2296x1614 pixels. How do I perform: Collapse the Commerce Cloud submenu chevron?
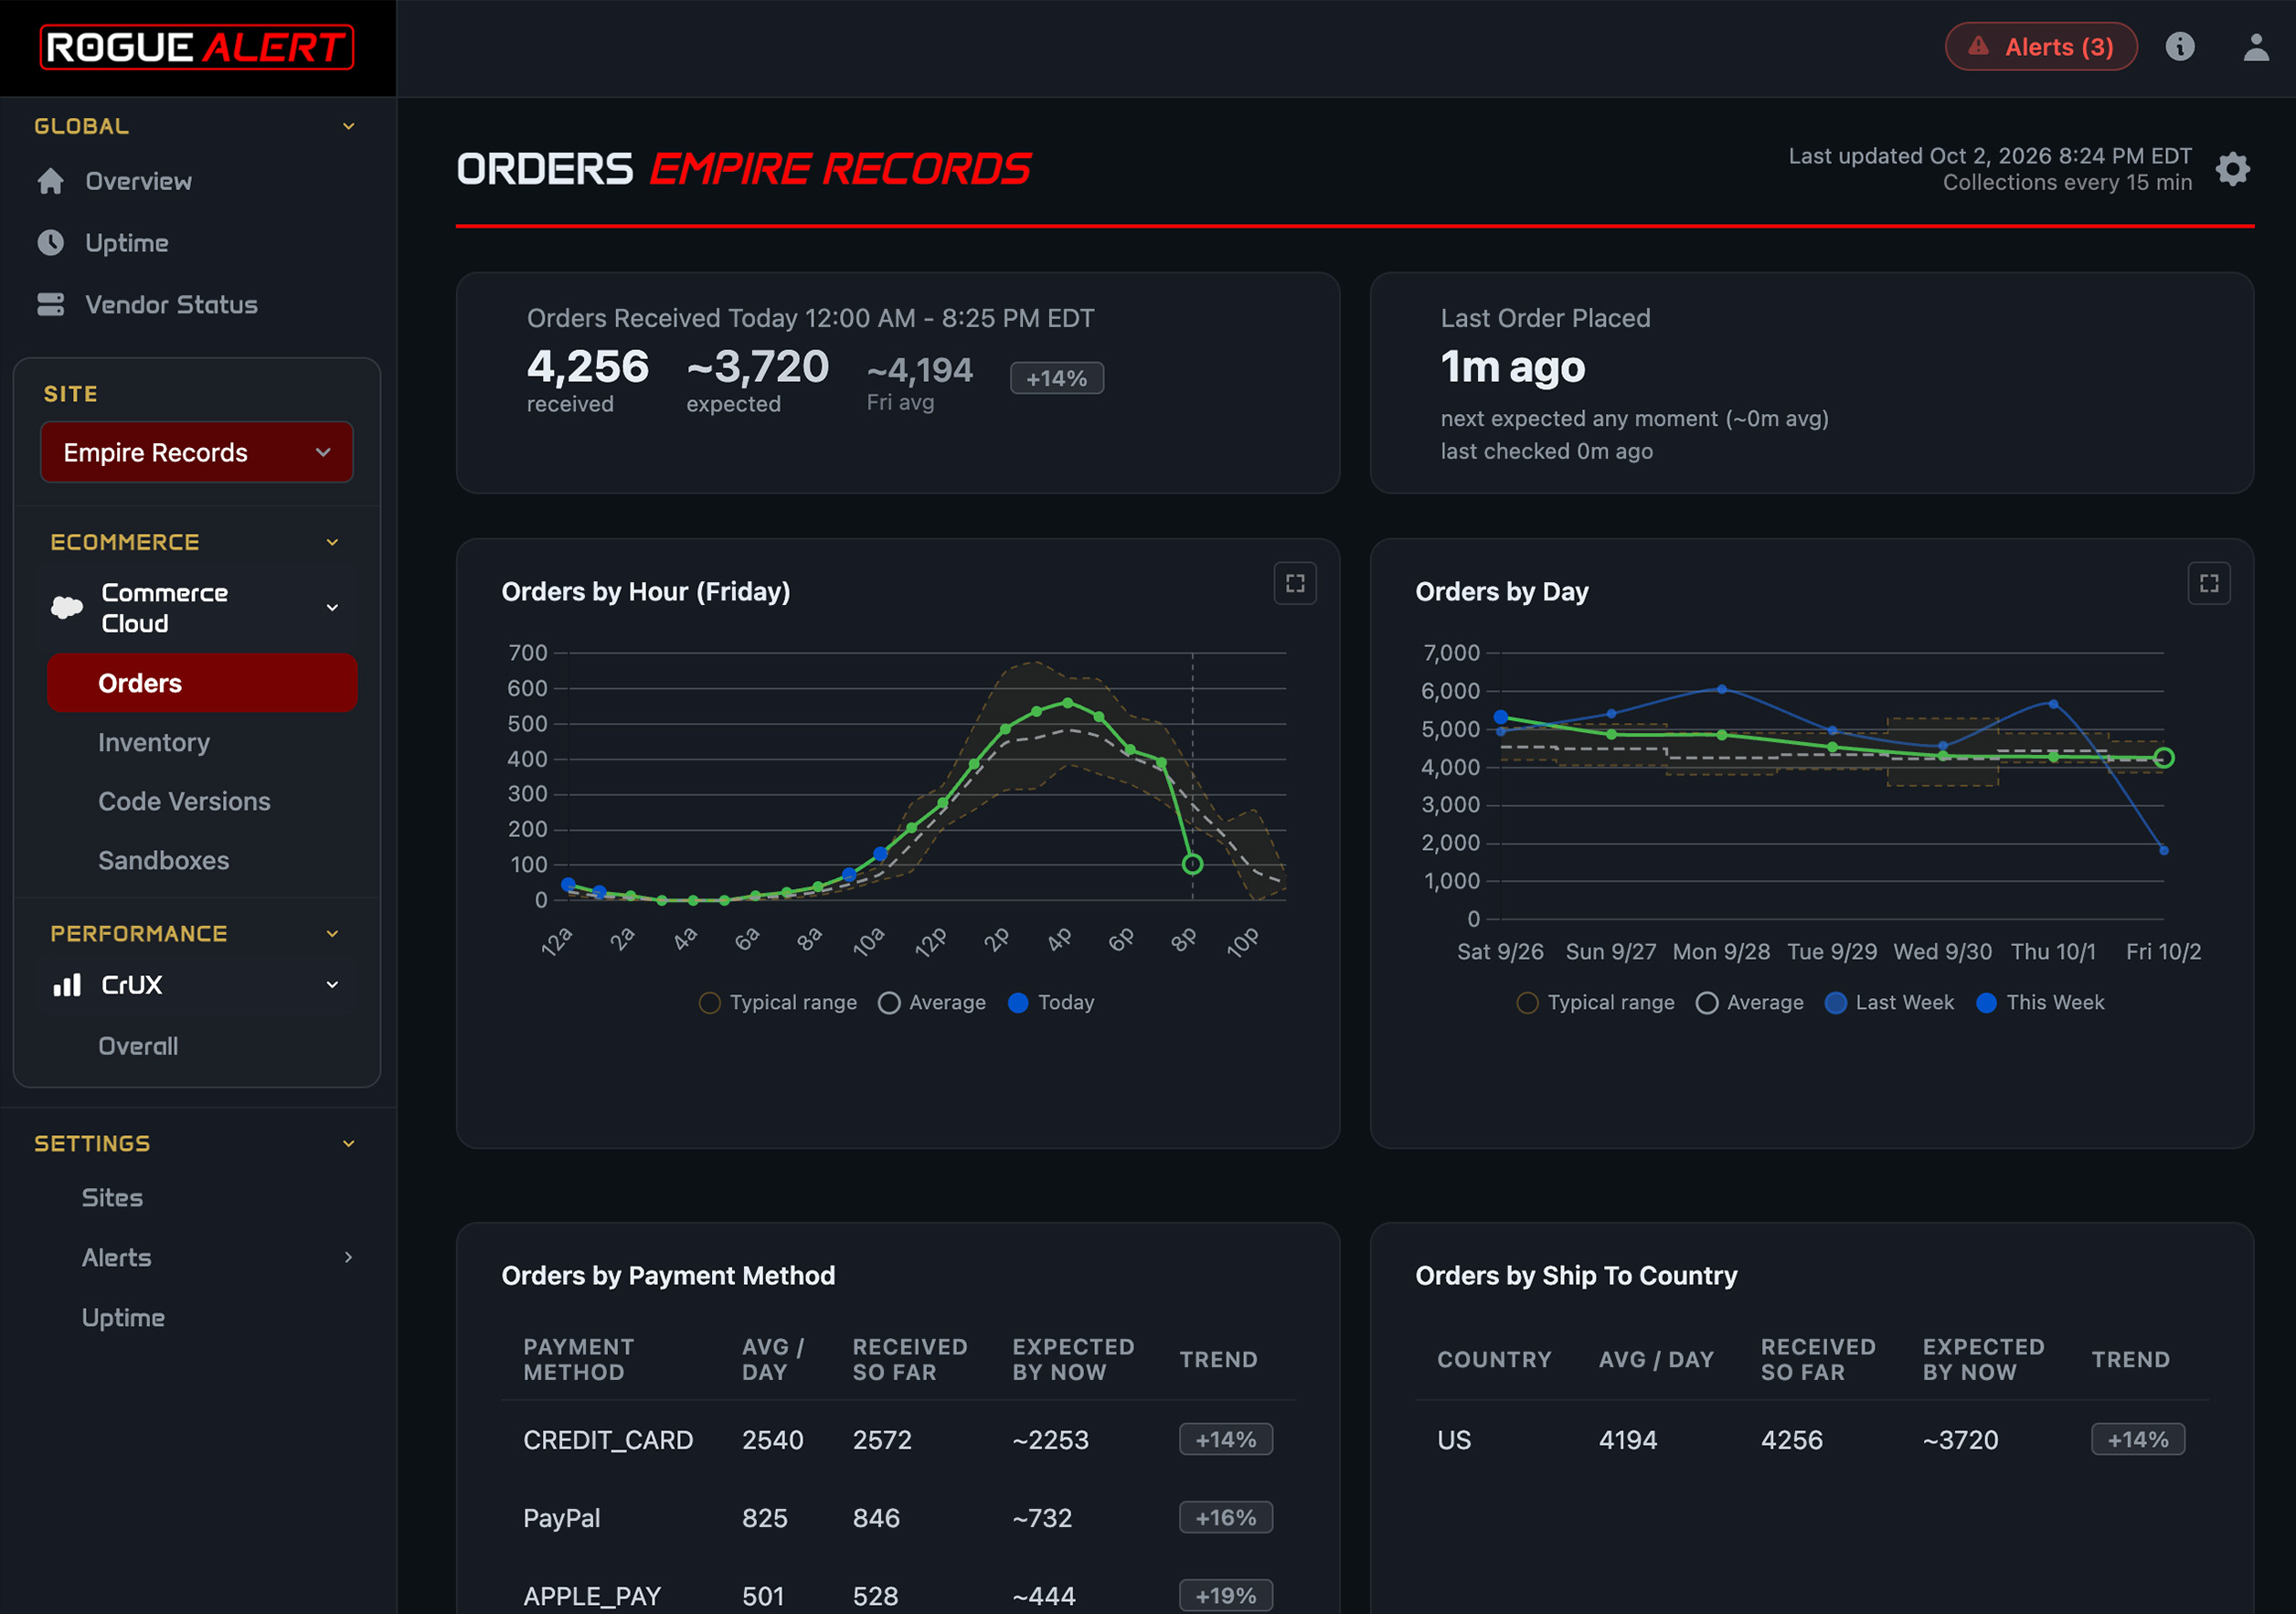click(333, 607)
